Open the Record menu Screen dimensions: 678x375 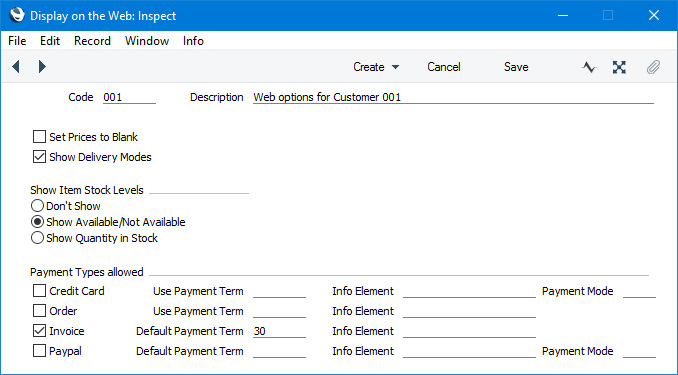93,41
